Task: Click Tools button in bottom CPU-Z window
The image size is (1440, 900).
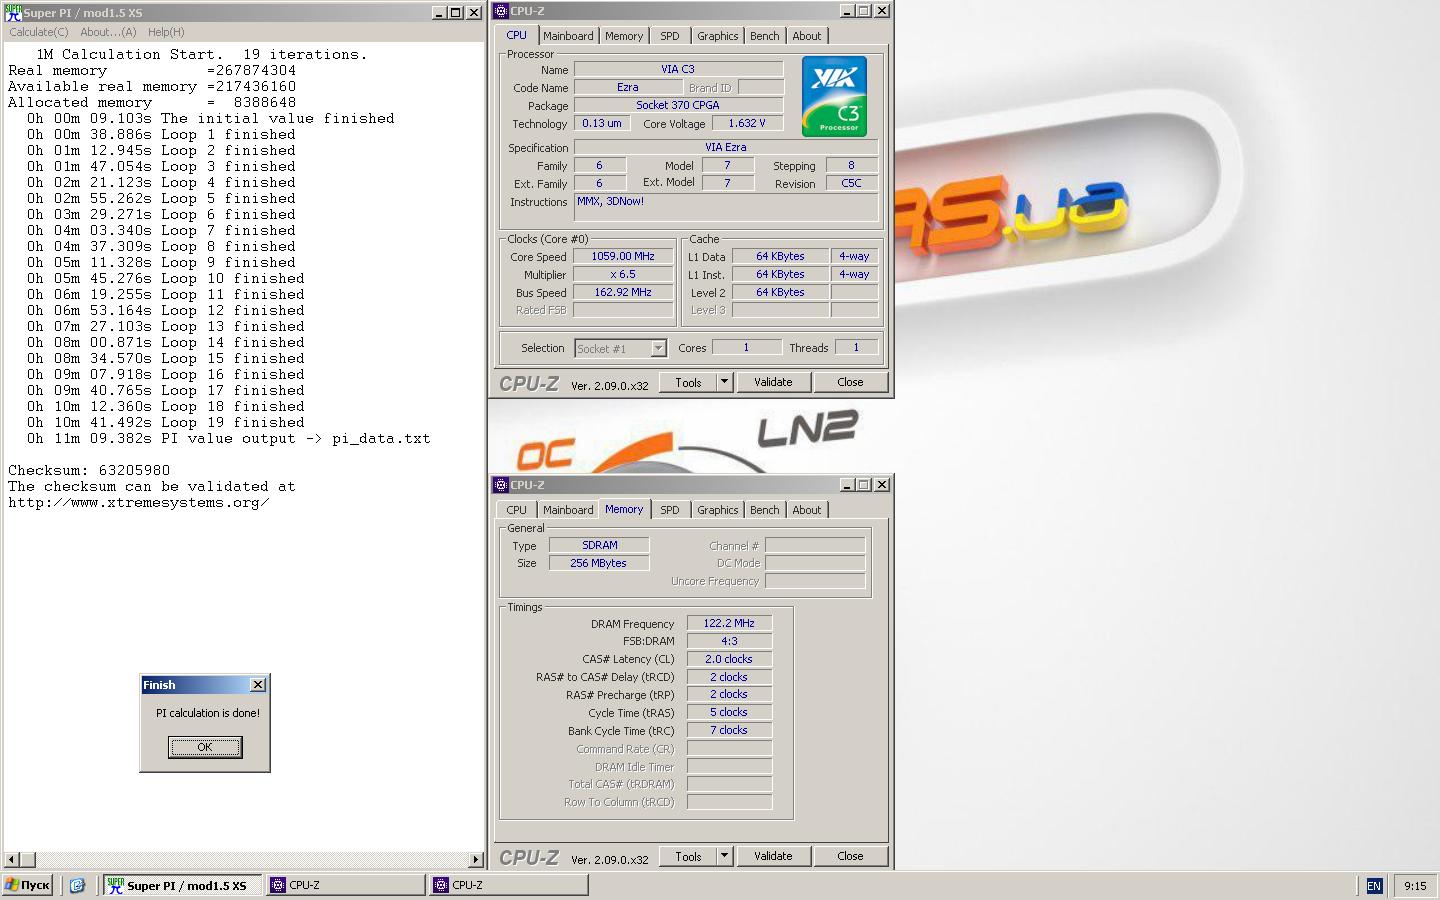Action: pos(688,856)
